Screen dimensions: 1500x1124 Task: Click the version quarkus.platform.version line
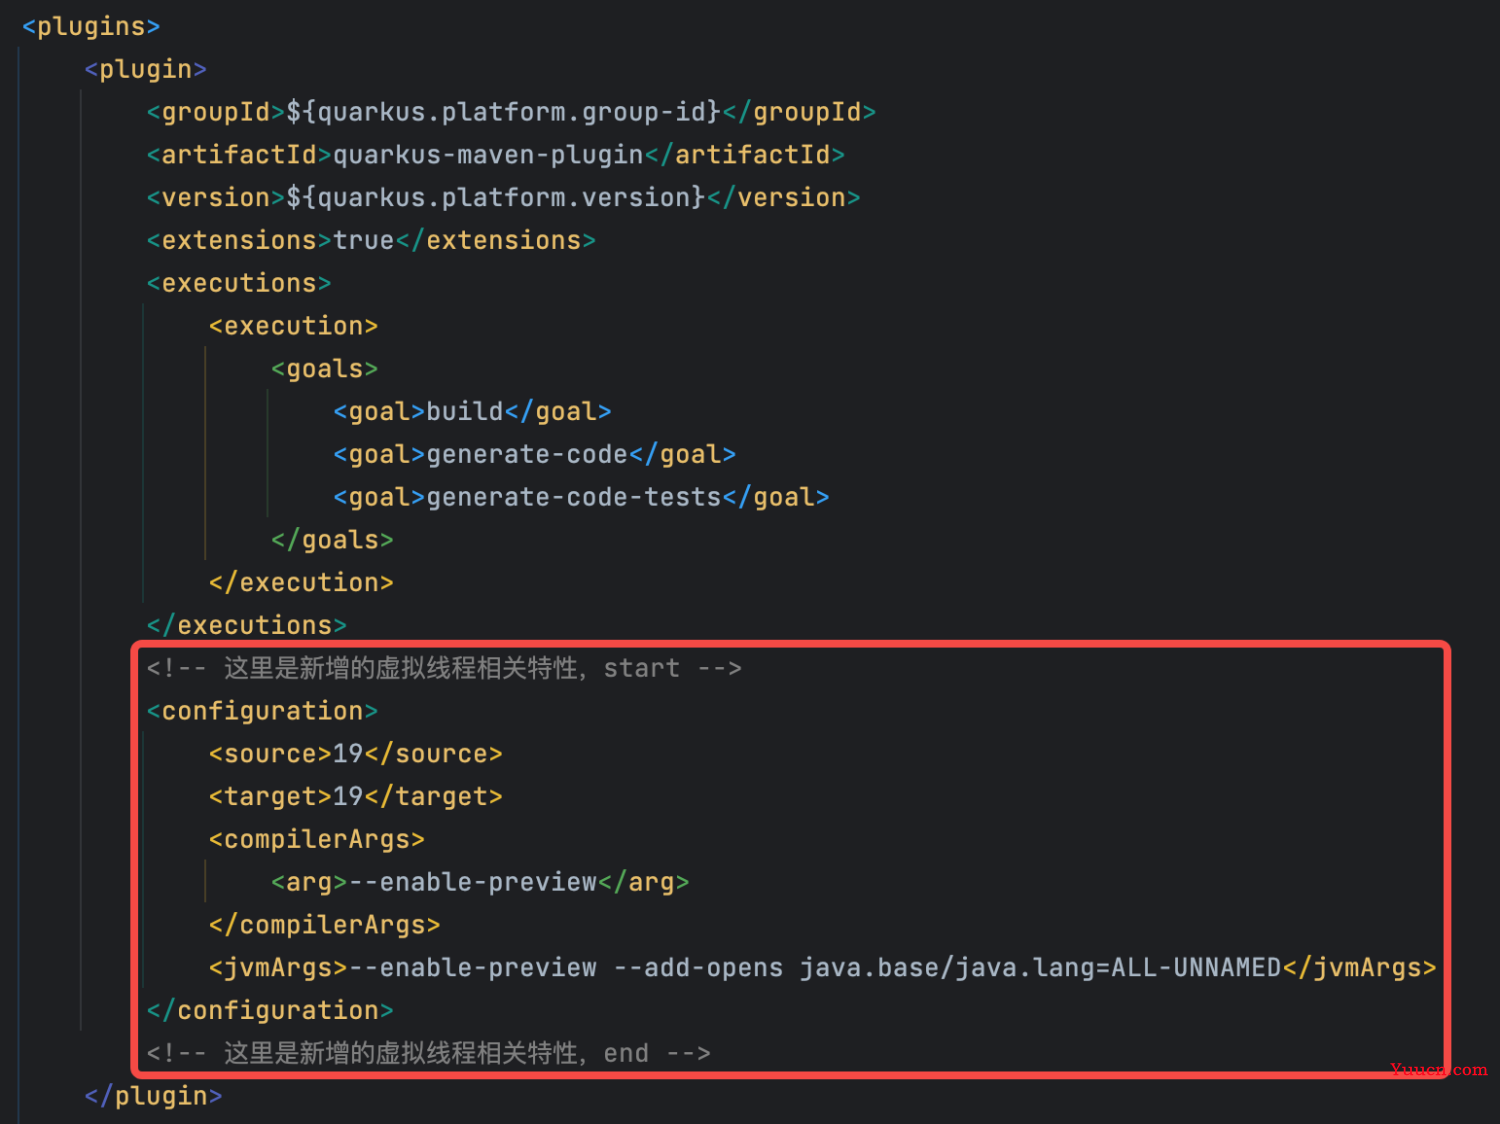click(503, 198)
